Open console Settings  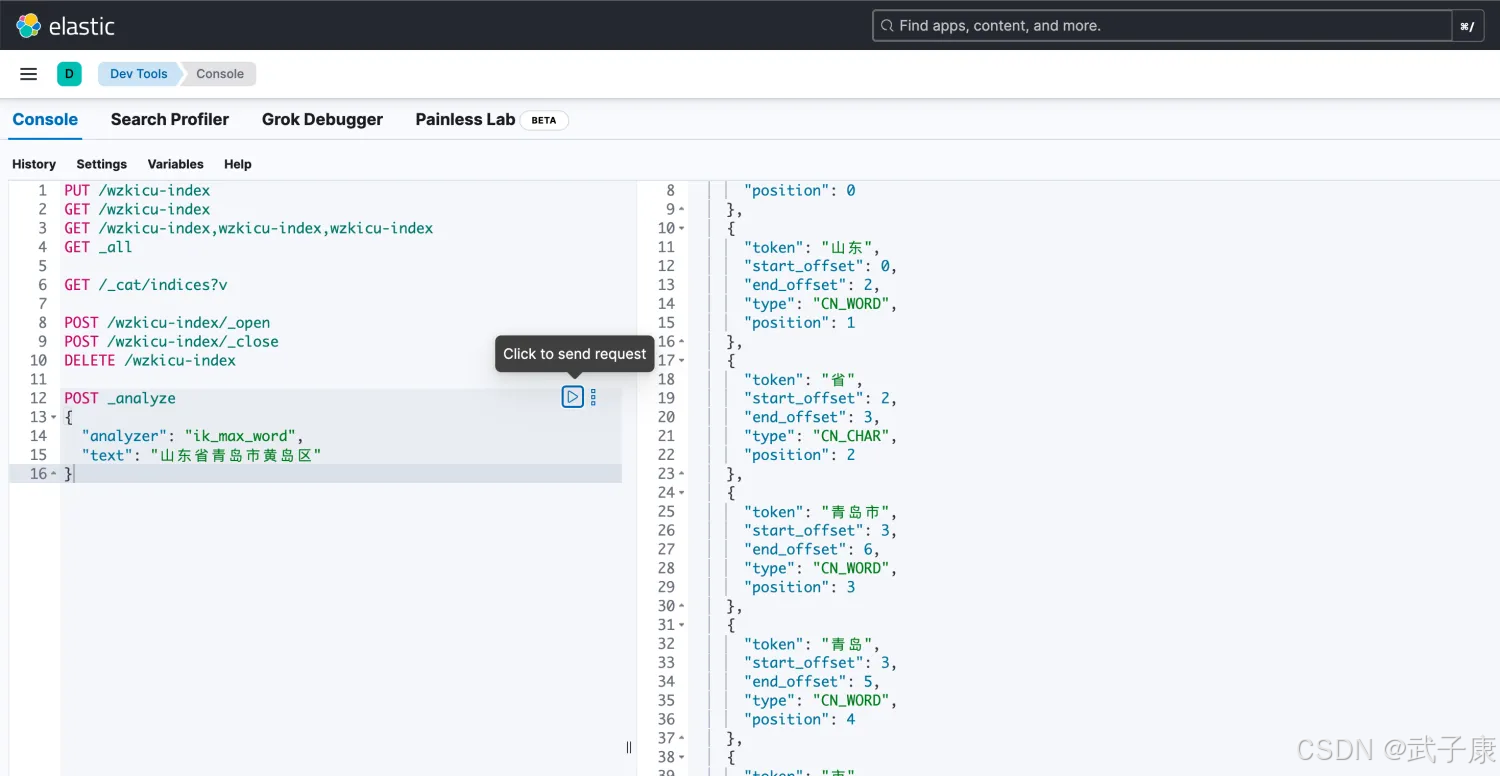coord(102,164)
